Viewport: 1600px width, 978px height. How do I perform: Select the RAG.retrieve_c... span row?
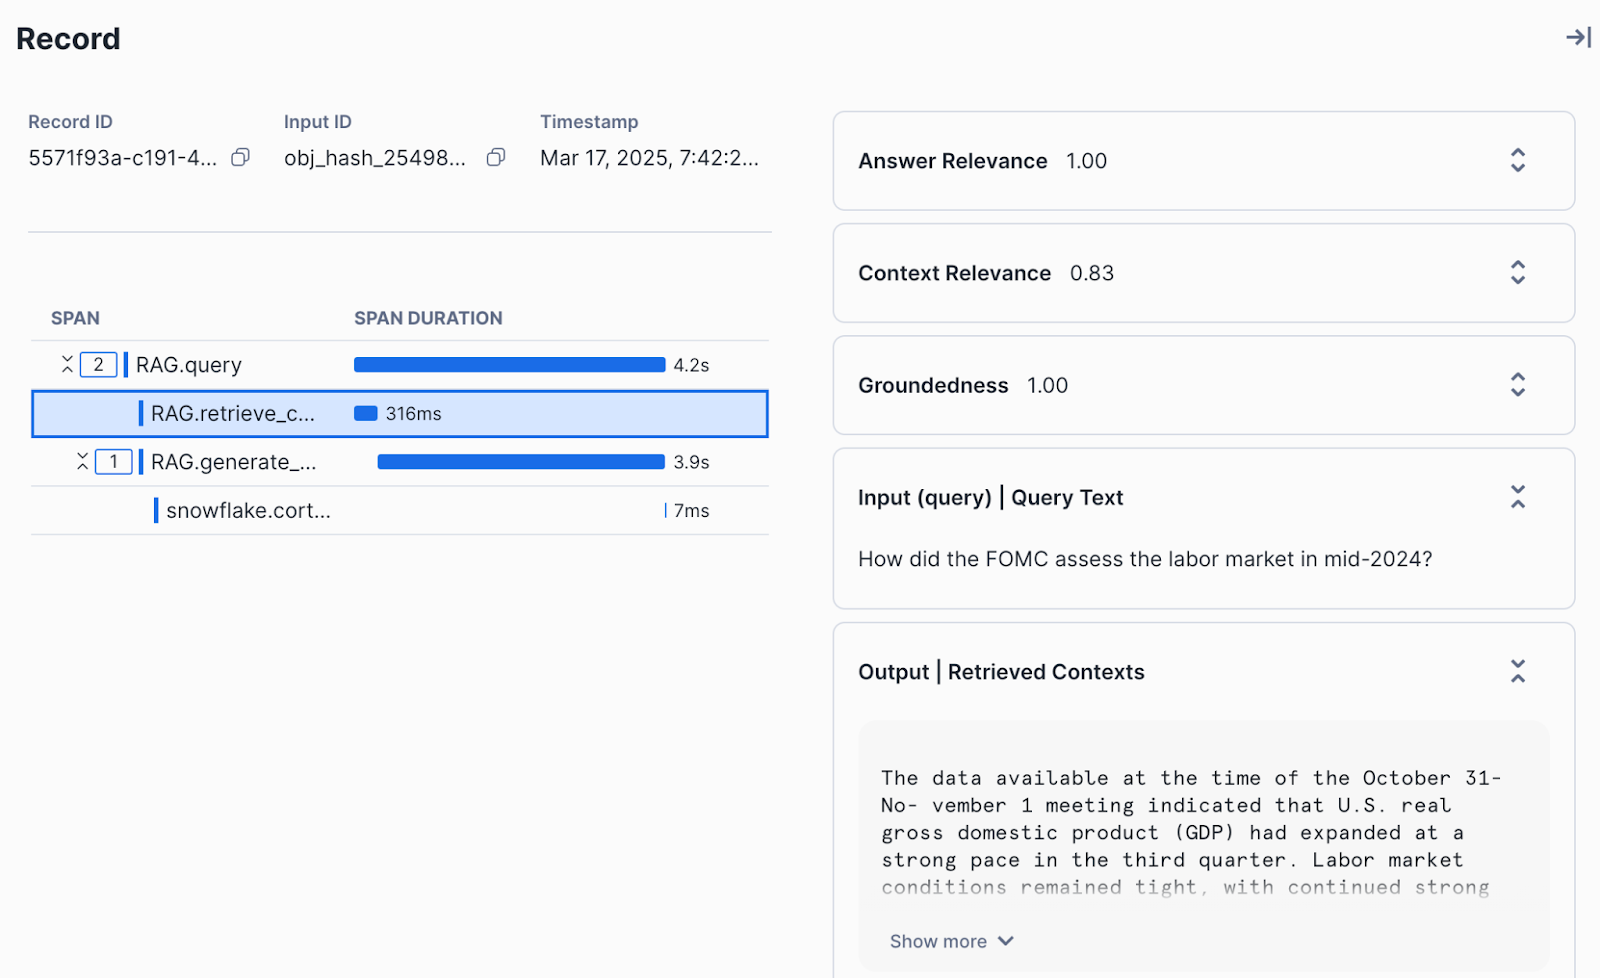pyautogui.click(x=232, y=414)
